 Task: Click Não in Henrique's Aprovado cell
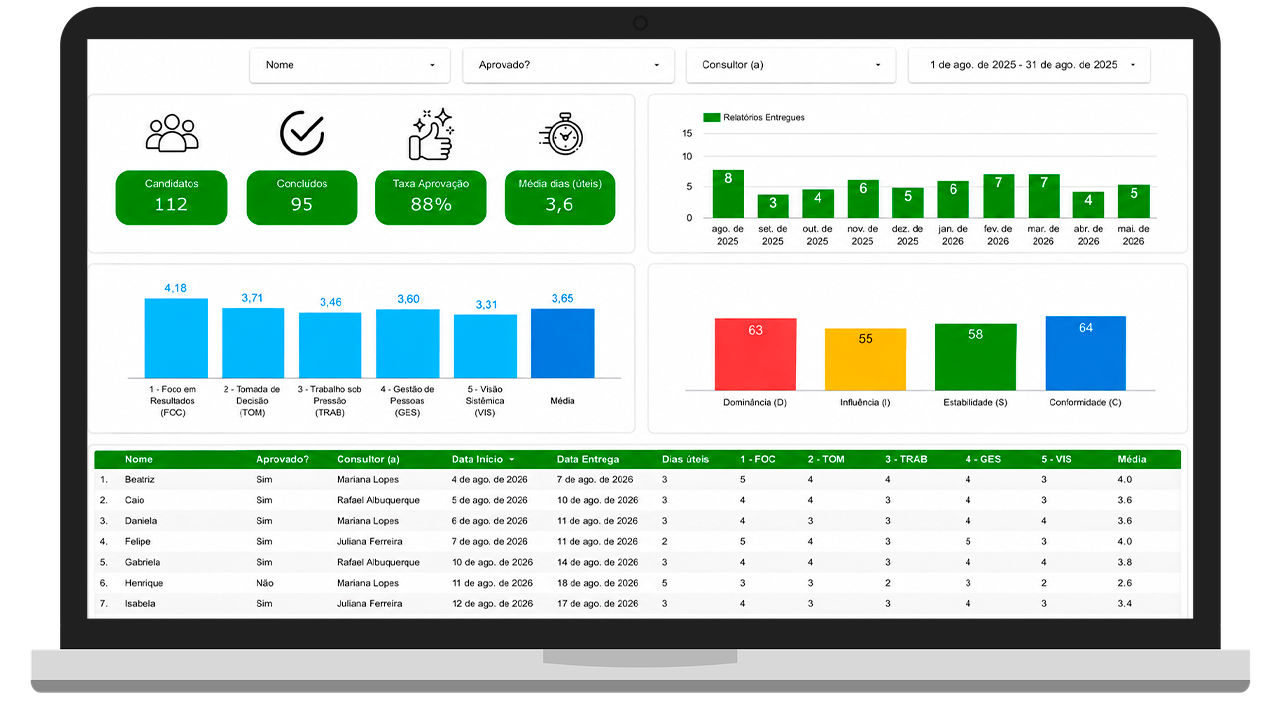[265, 583]
